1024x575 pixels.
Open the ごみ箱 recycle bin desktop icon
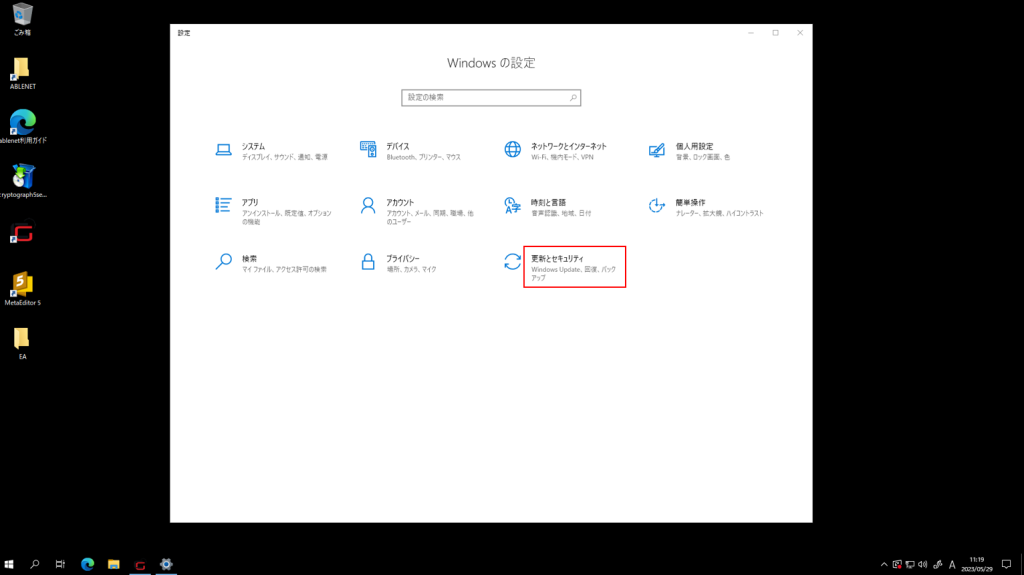click(x=22, y=19)
